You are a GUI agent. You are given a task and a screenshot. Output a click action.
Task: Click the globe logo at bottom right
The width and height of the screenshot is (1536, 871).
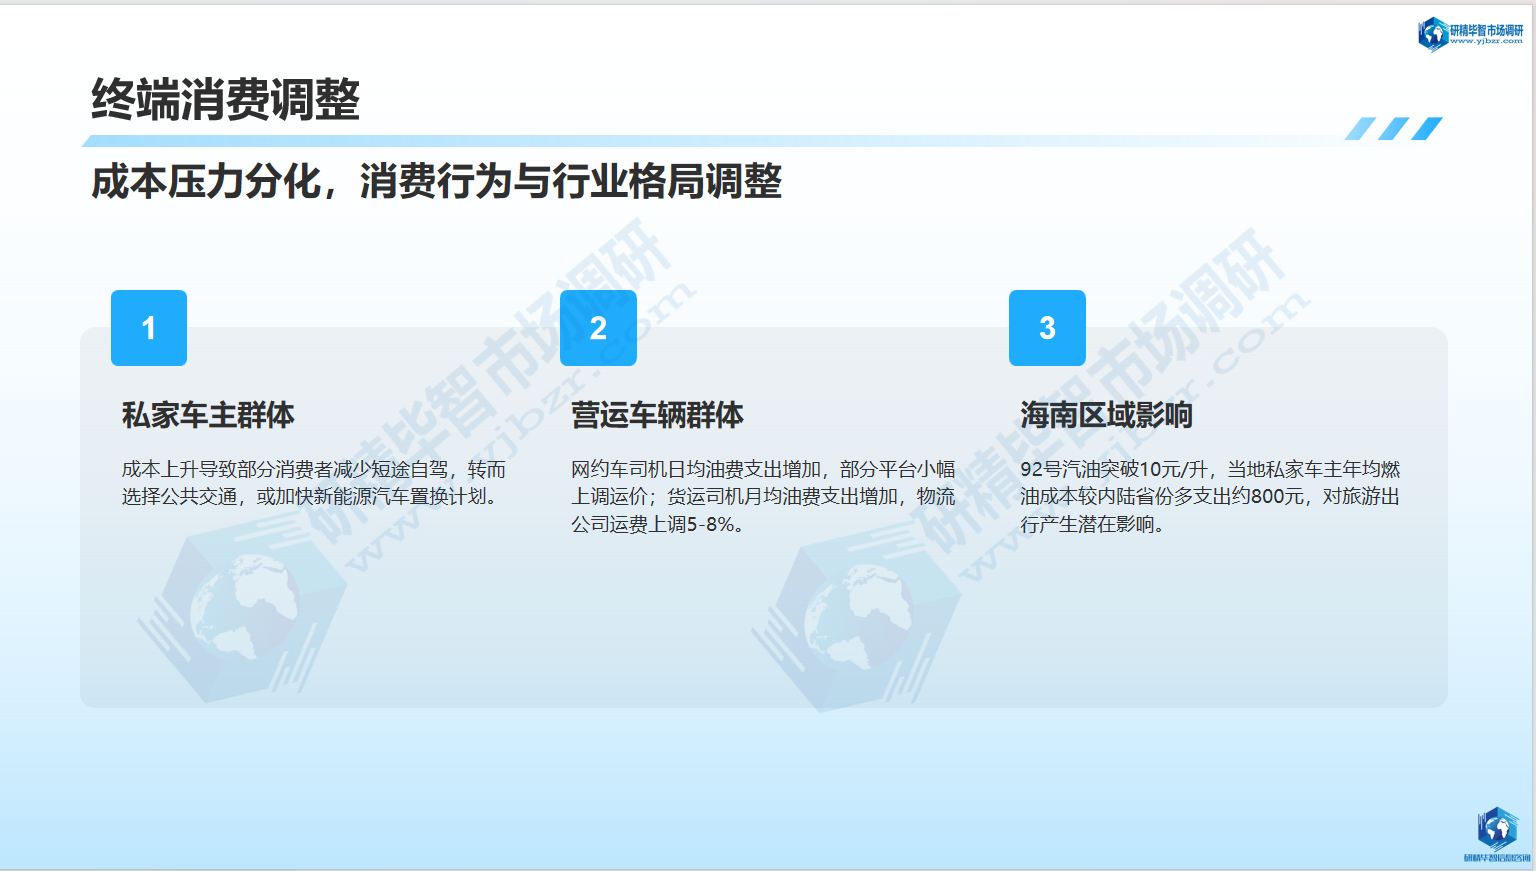coord(1497,834)
